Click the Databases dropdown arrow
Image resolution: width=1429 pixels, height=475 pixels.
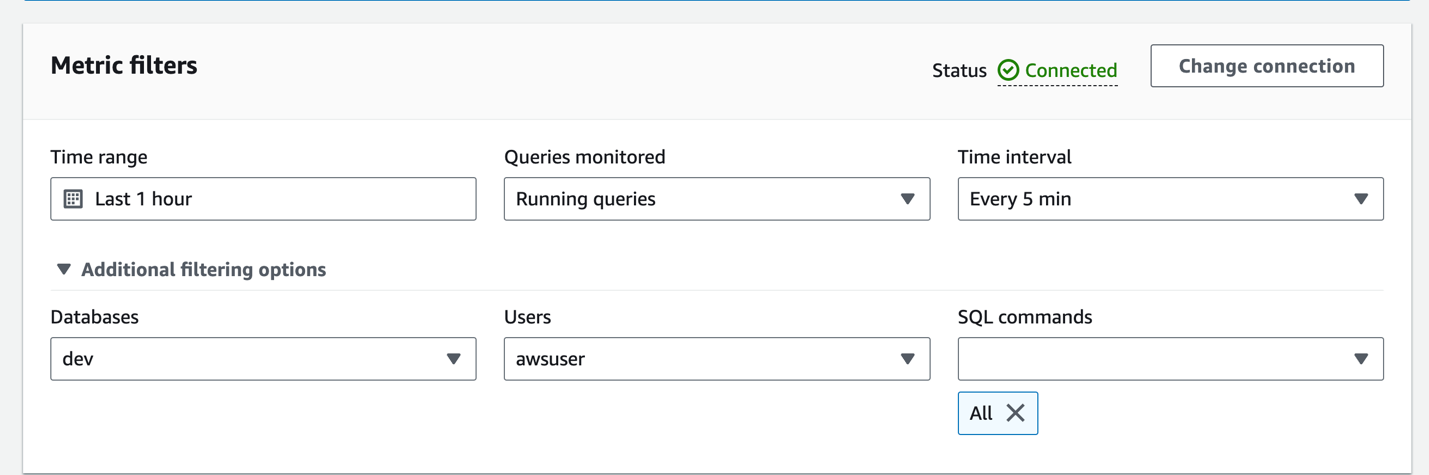click(453, 359)
